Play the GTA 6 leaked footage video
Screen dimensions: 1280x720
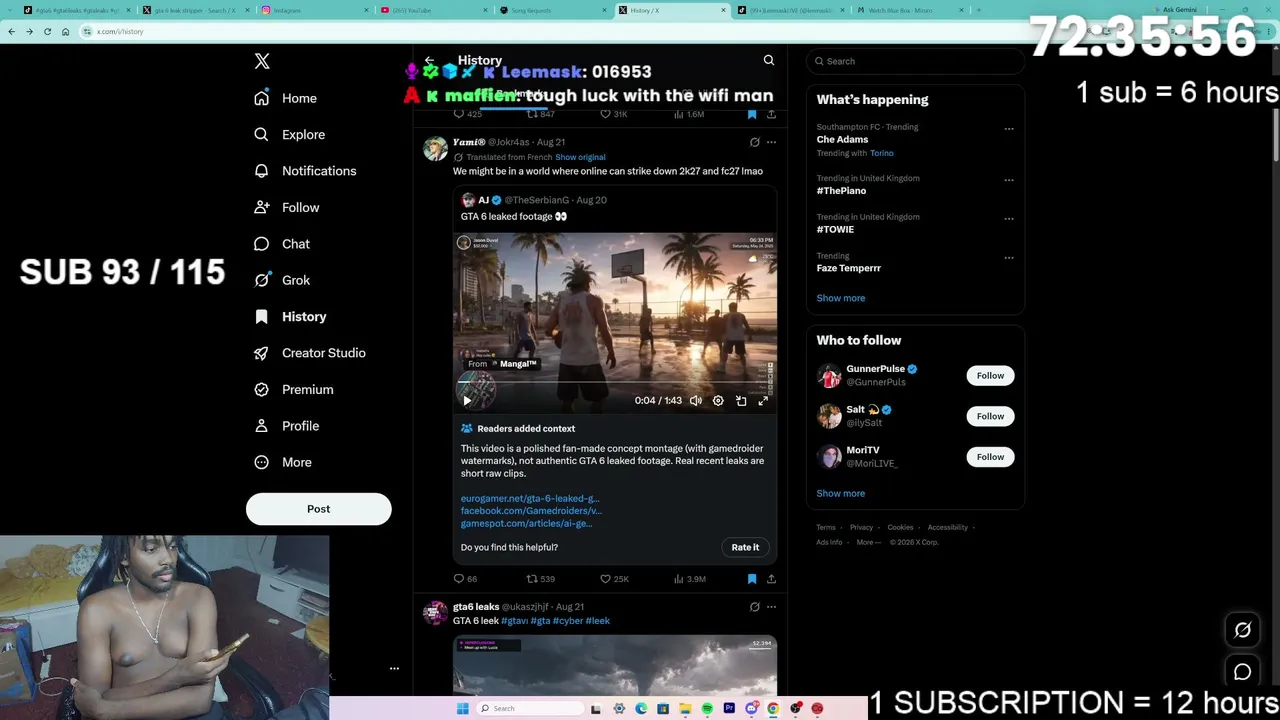(467, 400)
